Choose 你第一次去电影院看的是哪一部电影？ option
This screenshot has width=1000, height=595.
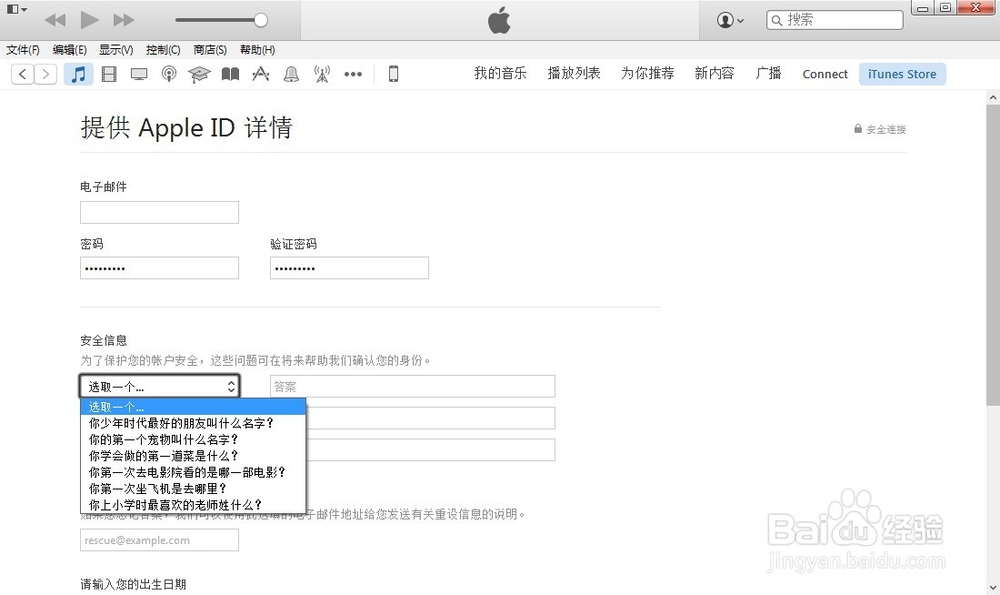pos(193,472)
